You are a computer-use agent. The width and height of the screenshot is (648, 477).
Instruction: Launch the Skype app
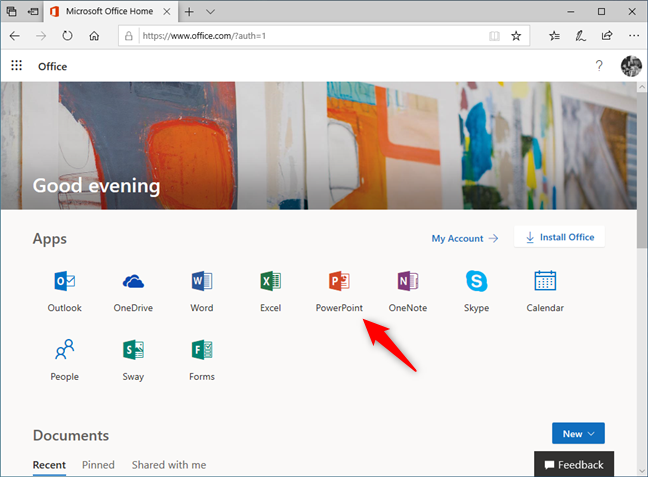pos(476,283)
